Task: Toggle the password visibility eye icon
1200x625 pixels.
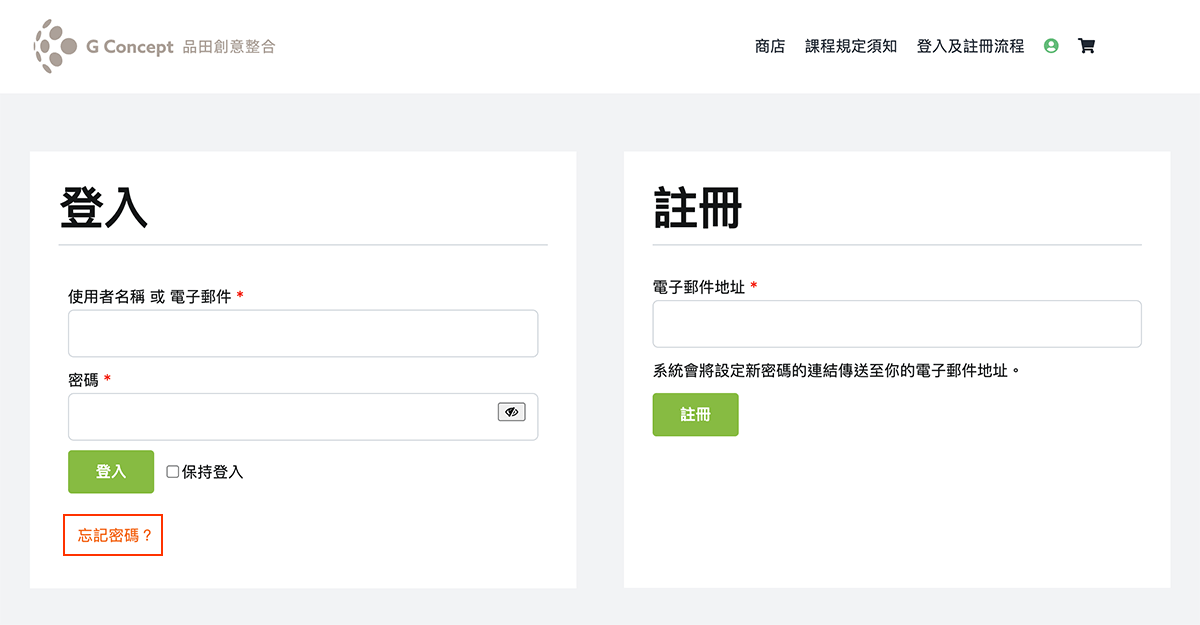Action: coord(511,411)
